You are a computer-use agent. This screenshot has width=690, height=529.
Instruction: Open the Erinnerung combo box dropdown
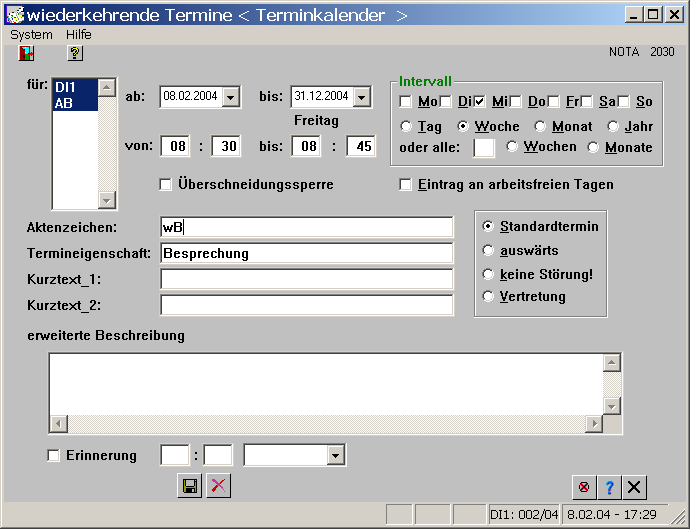coord(335,456)
